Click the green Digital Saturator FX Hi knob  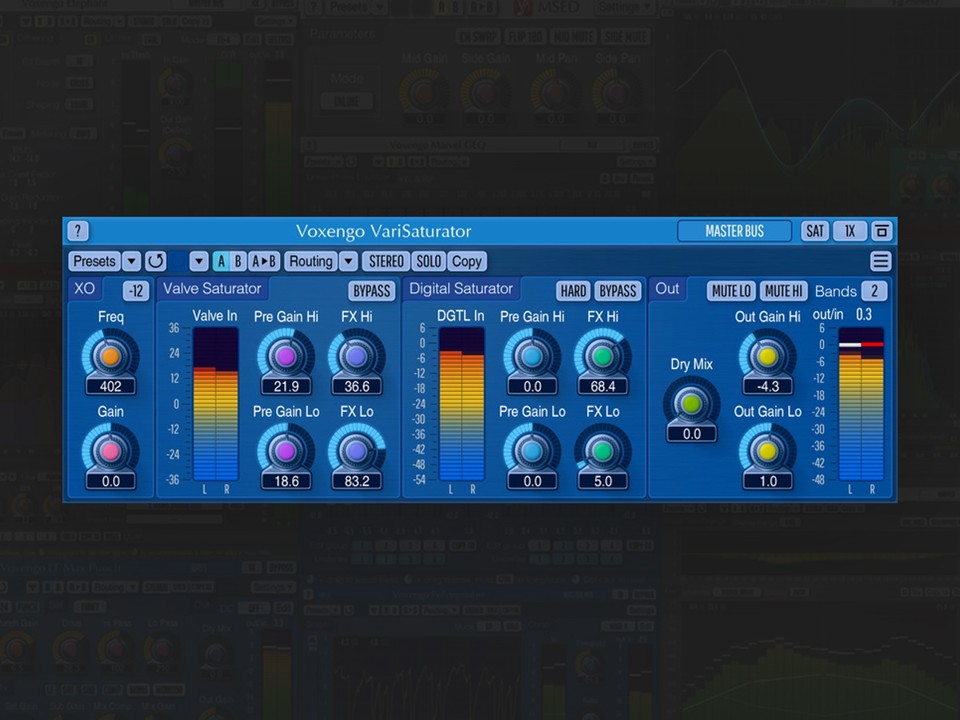(602, 356)
